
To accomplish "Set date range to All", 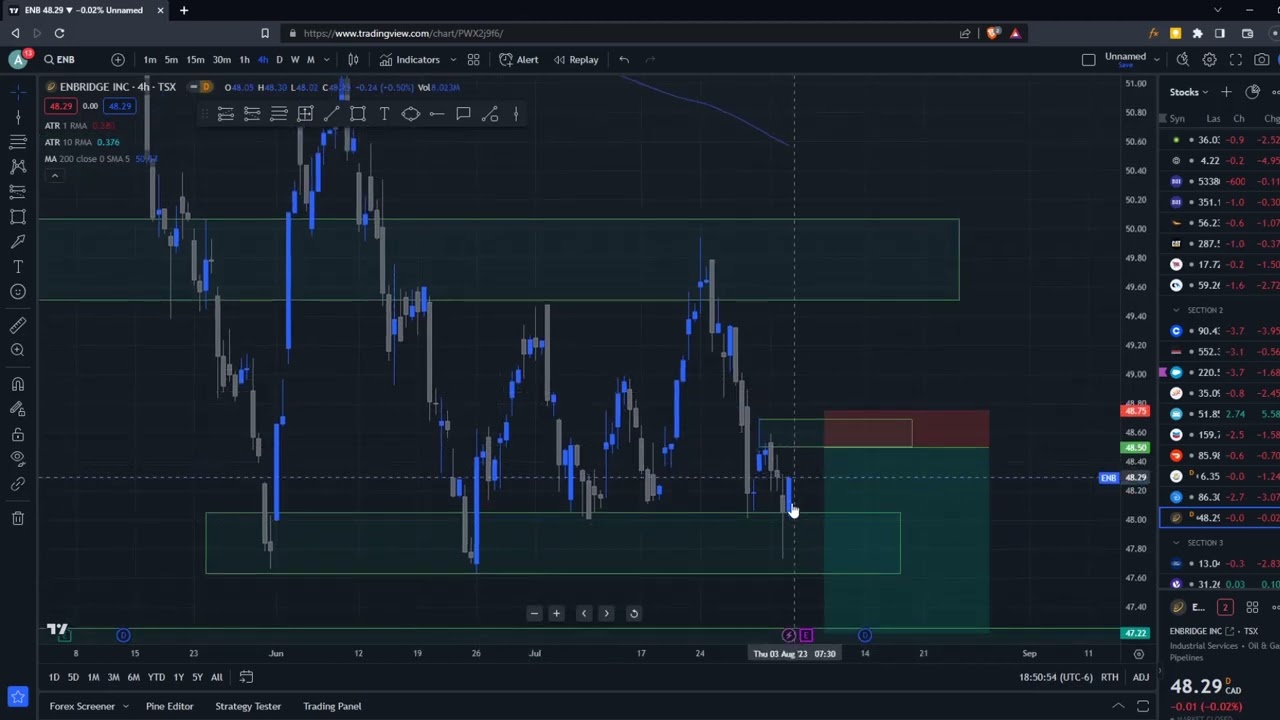I will pyautogui.click(x=216, y=677).
